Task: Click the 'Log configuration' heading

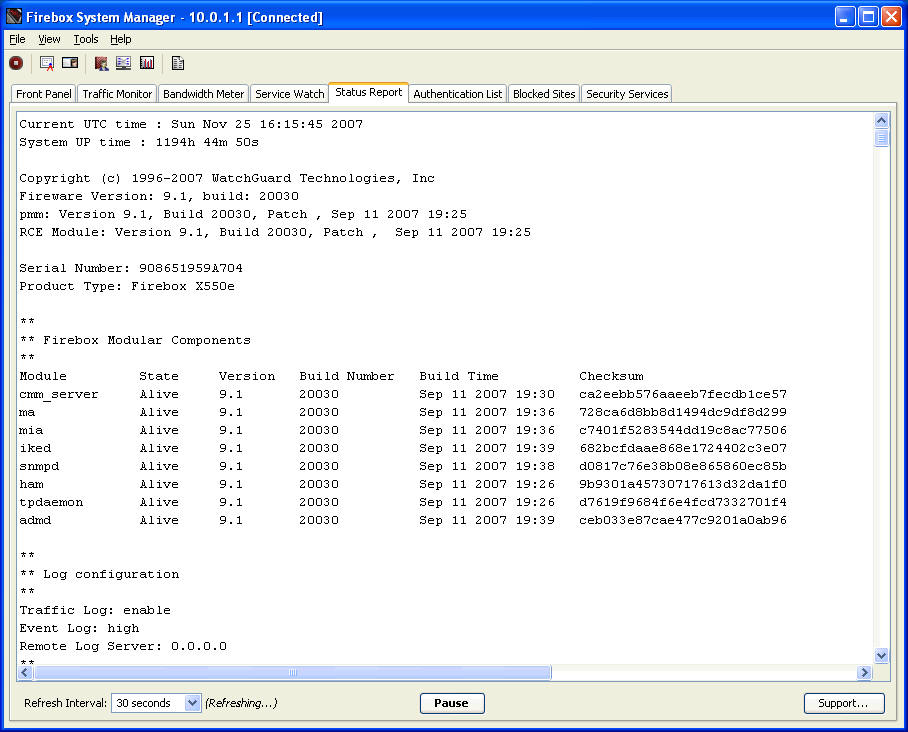Action: [x=111, y=574]
